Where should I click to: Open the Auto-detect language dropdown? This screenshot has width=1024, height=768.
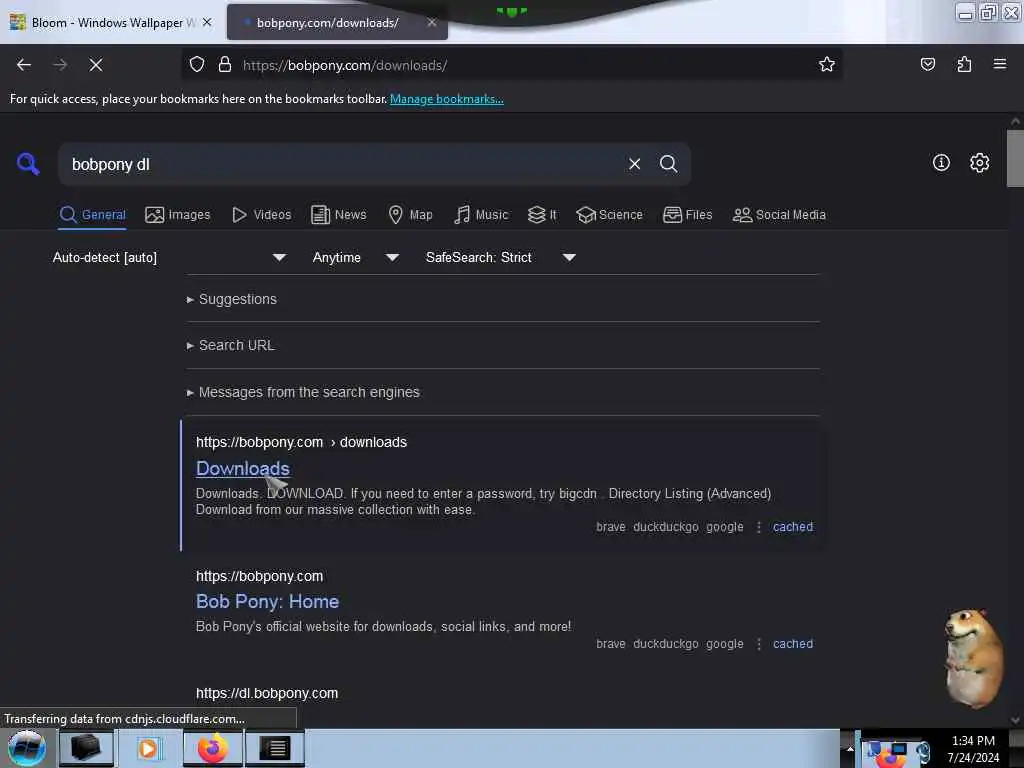pos(169,257)
